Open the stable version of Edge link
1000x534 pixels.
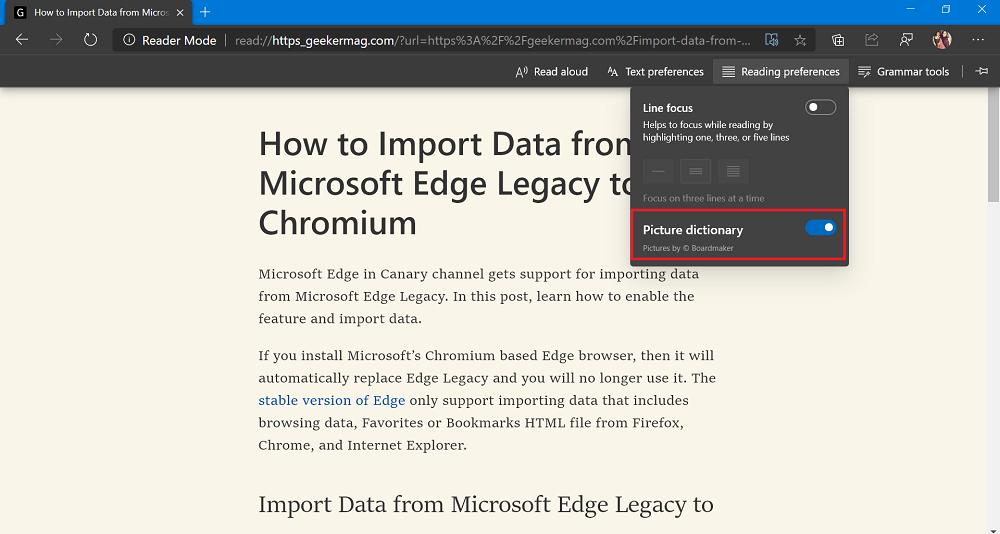pos(332,401)
